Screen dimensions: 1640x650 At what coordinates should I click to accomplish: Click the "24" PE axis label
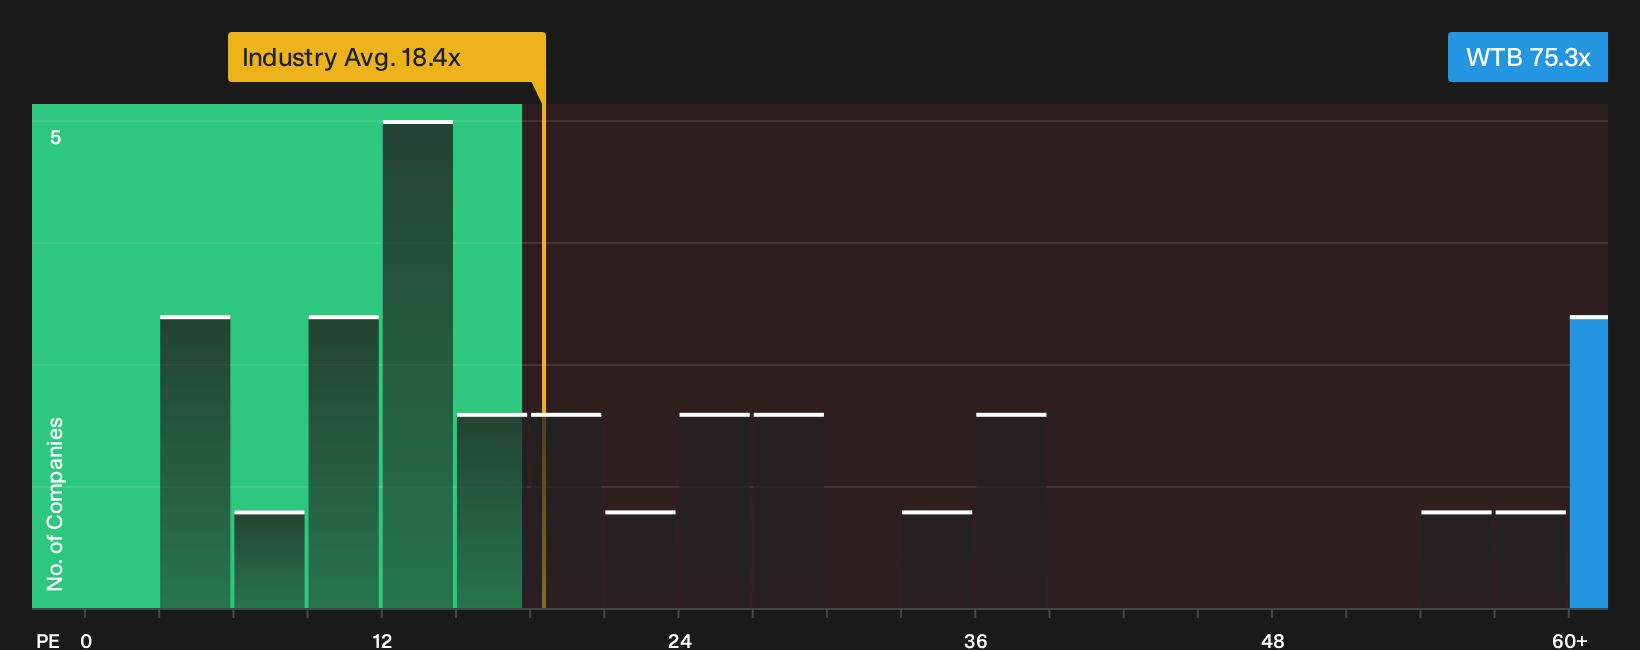click(x=680, y=640)
